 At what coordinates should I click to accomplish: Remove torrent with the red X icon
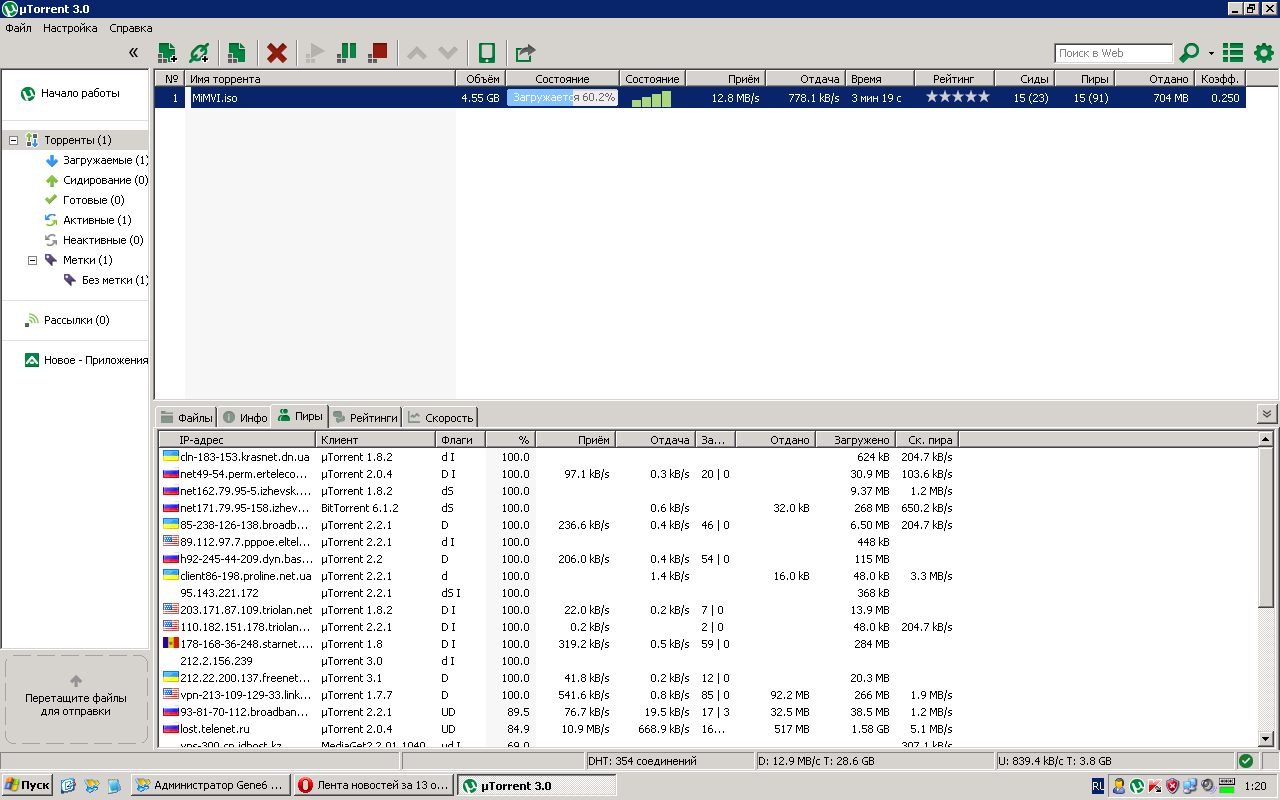click(x=277, y=53)
